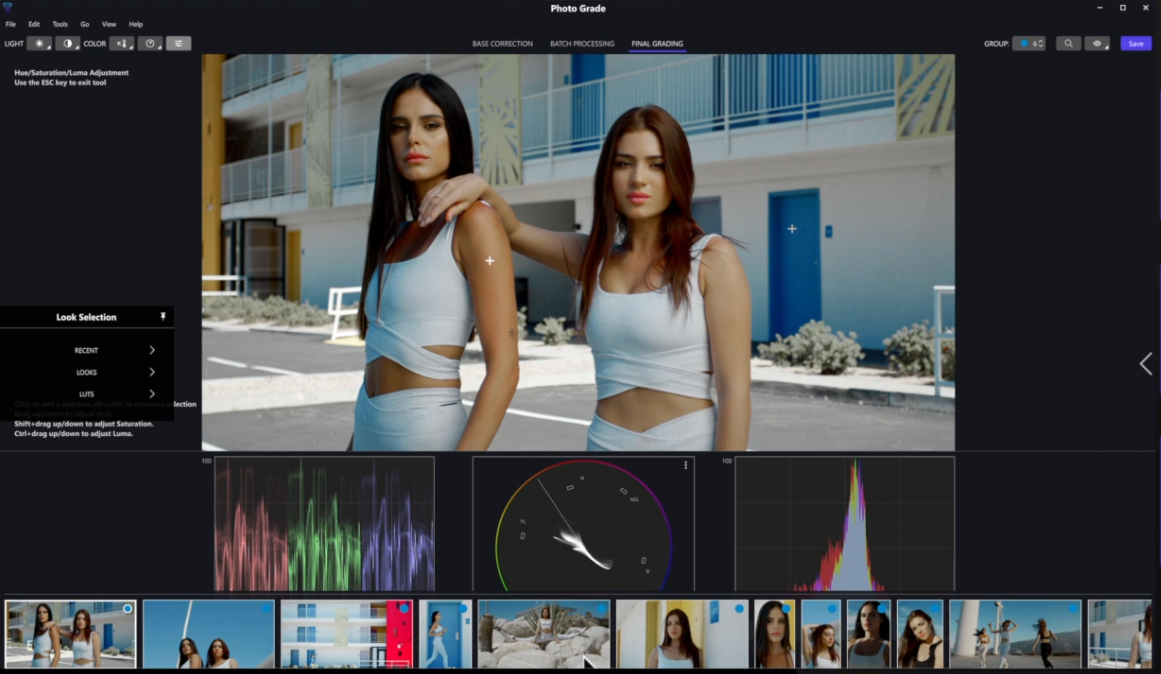
Task: Switch to the Batch Processing tab
Action: [x=582, y=44]
